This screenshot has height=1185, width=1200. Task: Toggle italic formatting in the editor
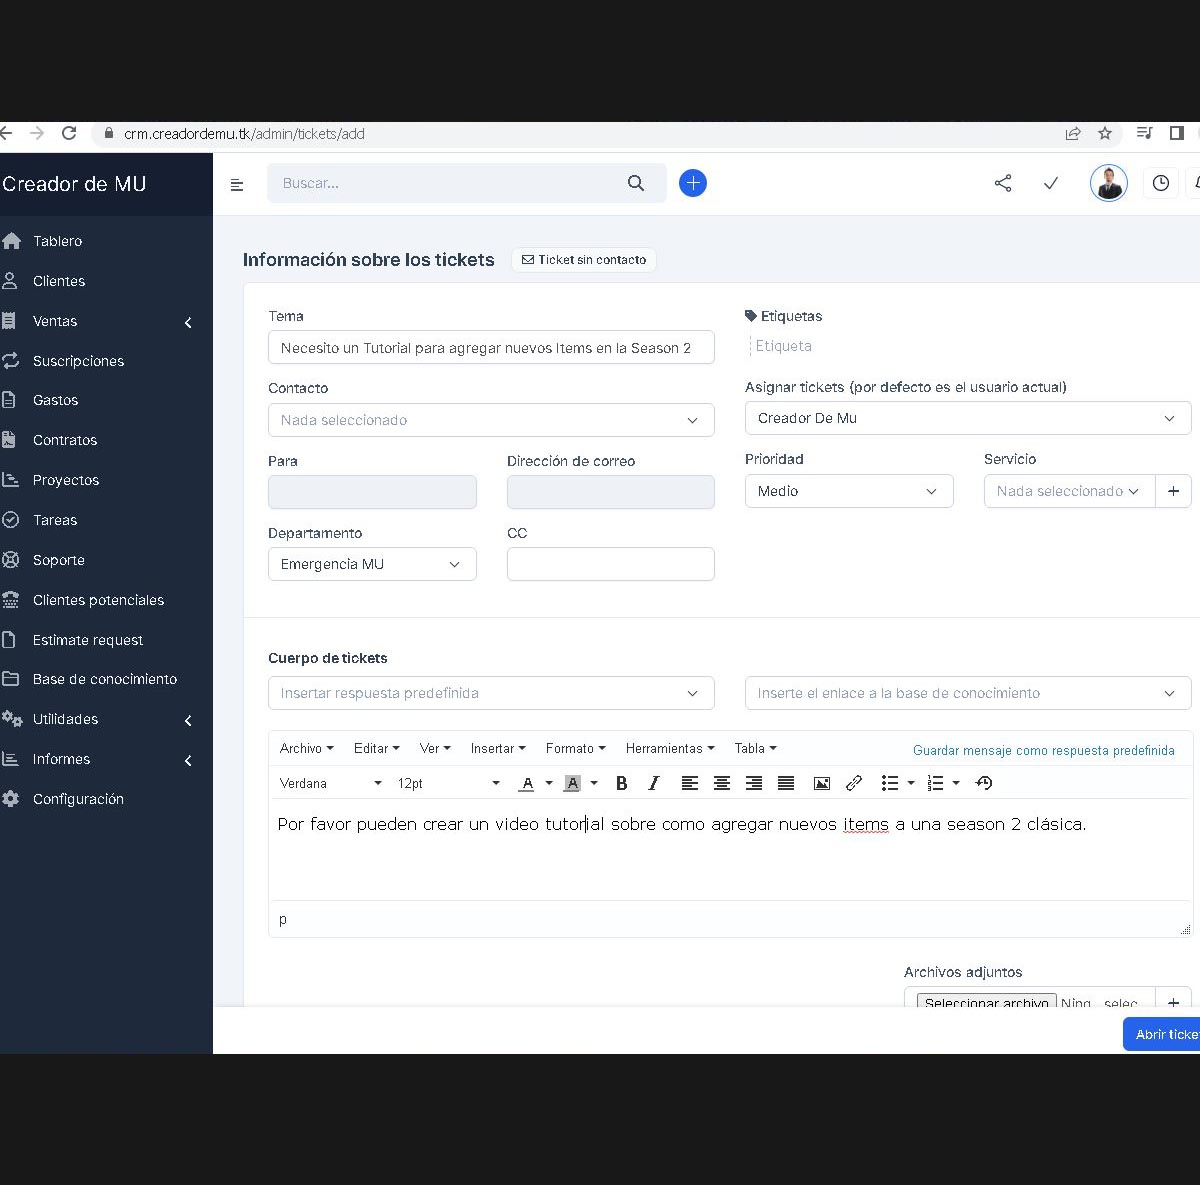(x=654, y=783)
